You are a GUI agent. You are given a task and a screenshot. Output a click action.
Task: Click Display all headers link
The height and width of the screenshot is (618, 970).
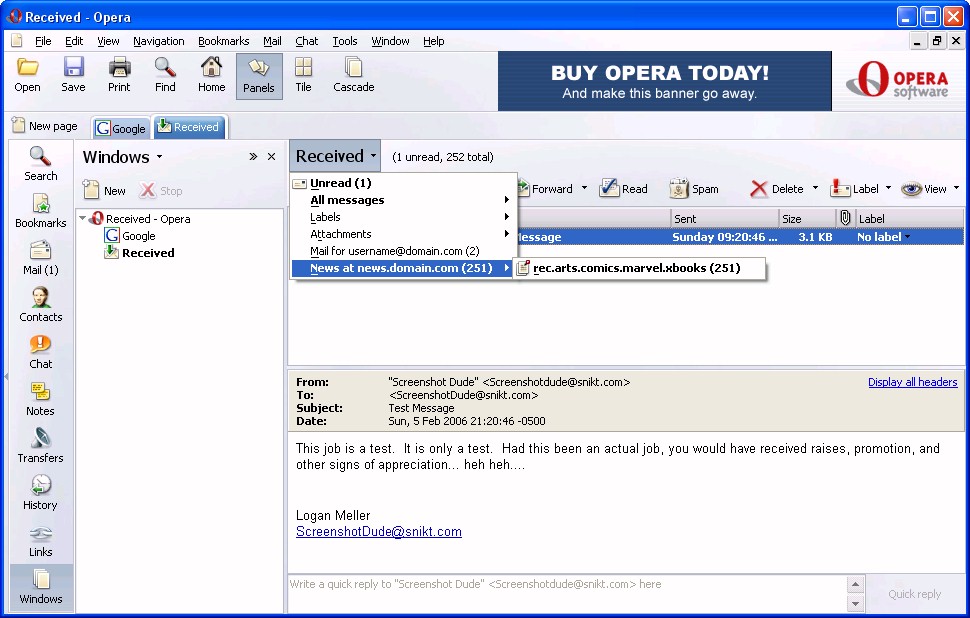912,382
